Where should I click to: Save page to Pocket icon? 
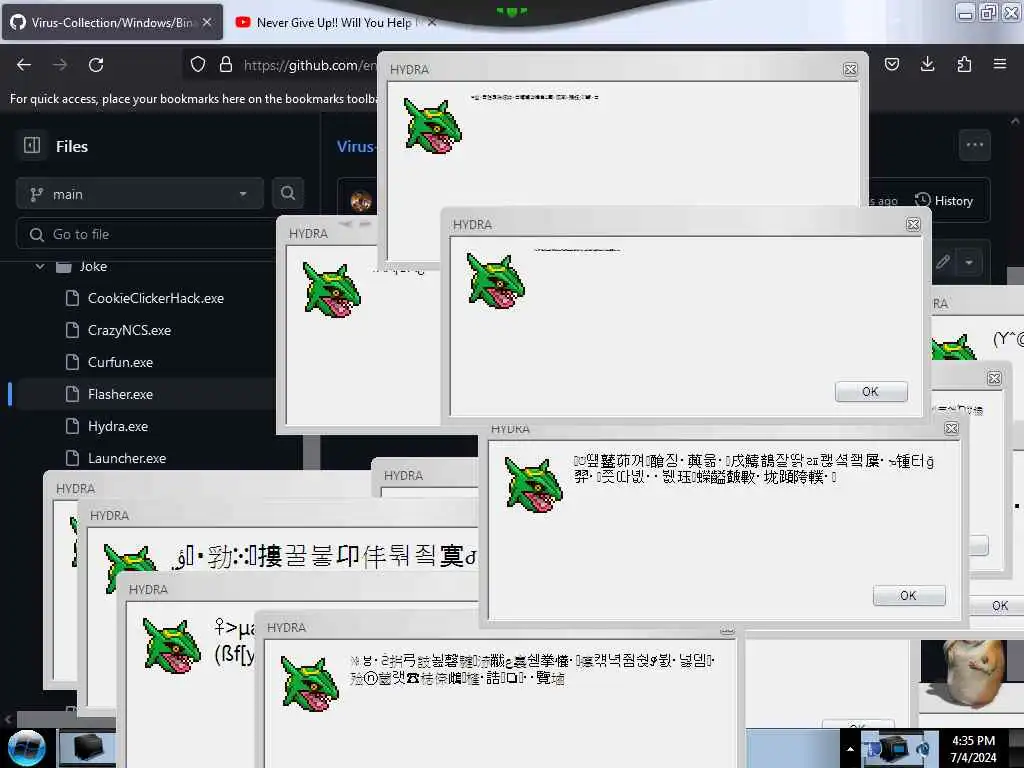[892, 64]
